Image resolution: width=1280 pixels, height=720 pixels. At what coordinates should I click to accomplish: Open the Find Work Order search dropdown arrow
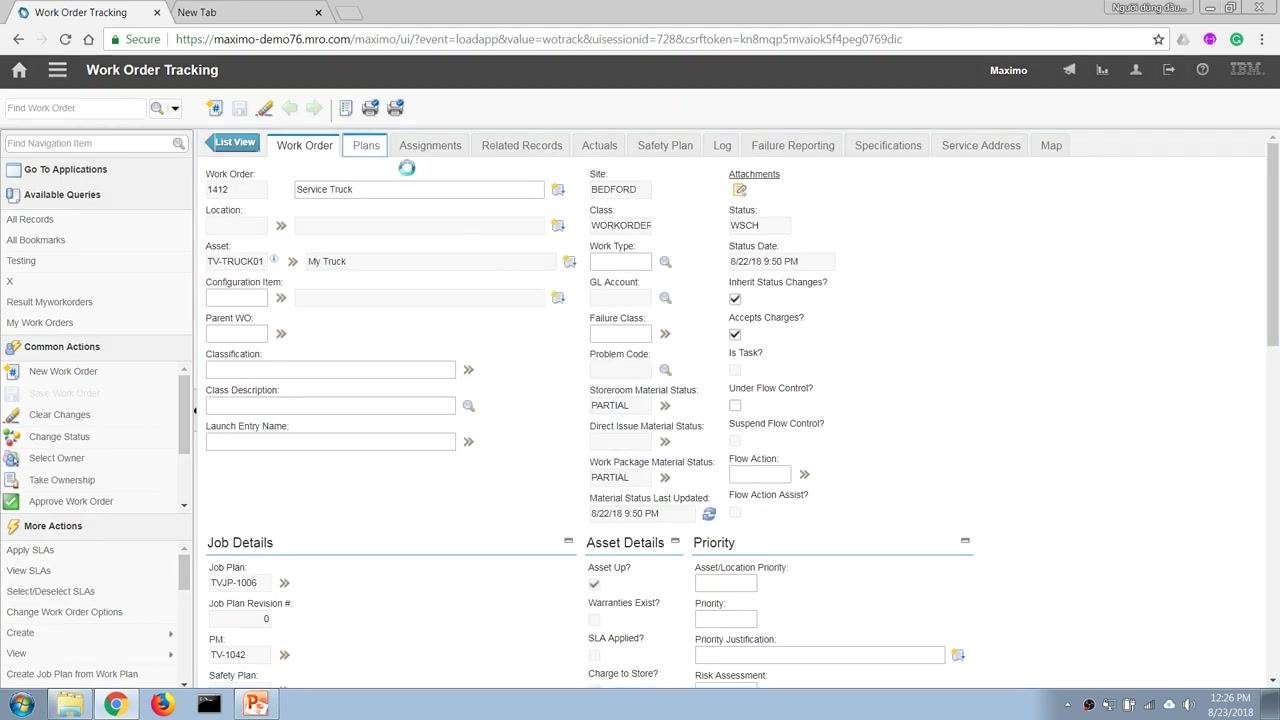tap(175, 108)
